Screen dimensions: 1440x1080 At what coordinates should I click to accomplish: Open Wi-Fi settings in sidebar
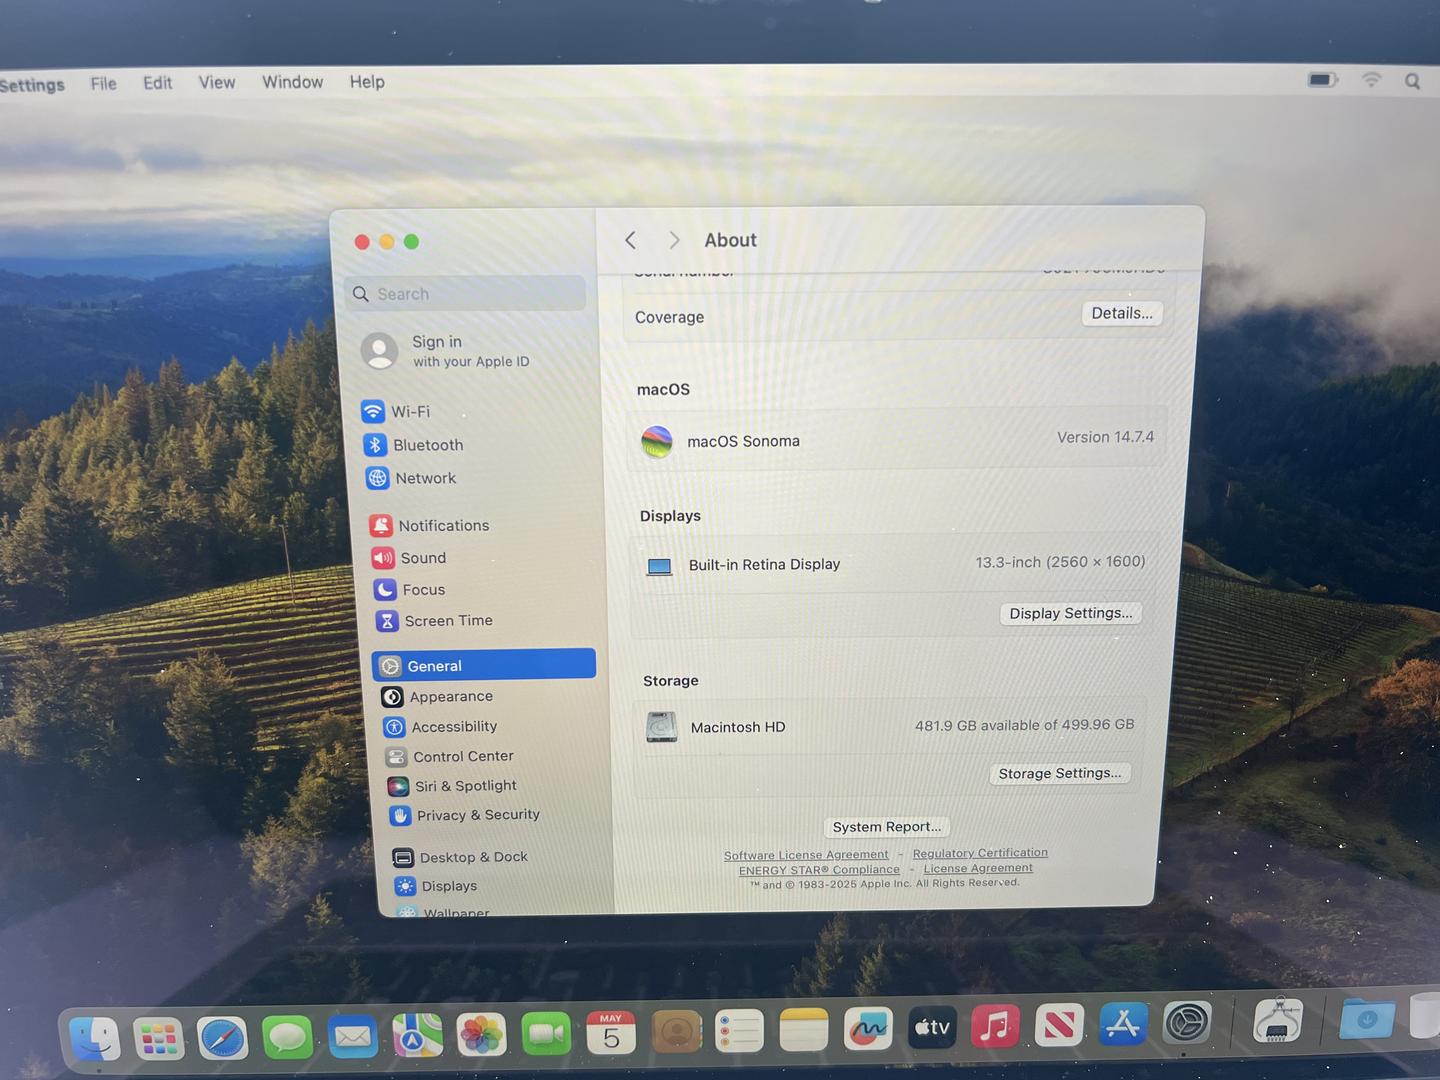pyautogui.click(x=397, y=411)
